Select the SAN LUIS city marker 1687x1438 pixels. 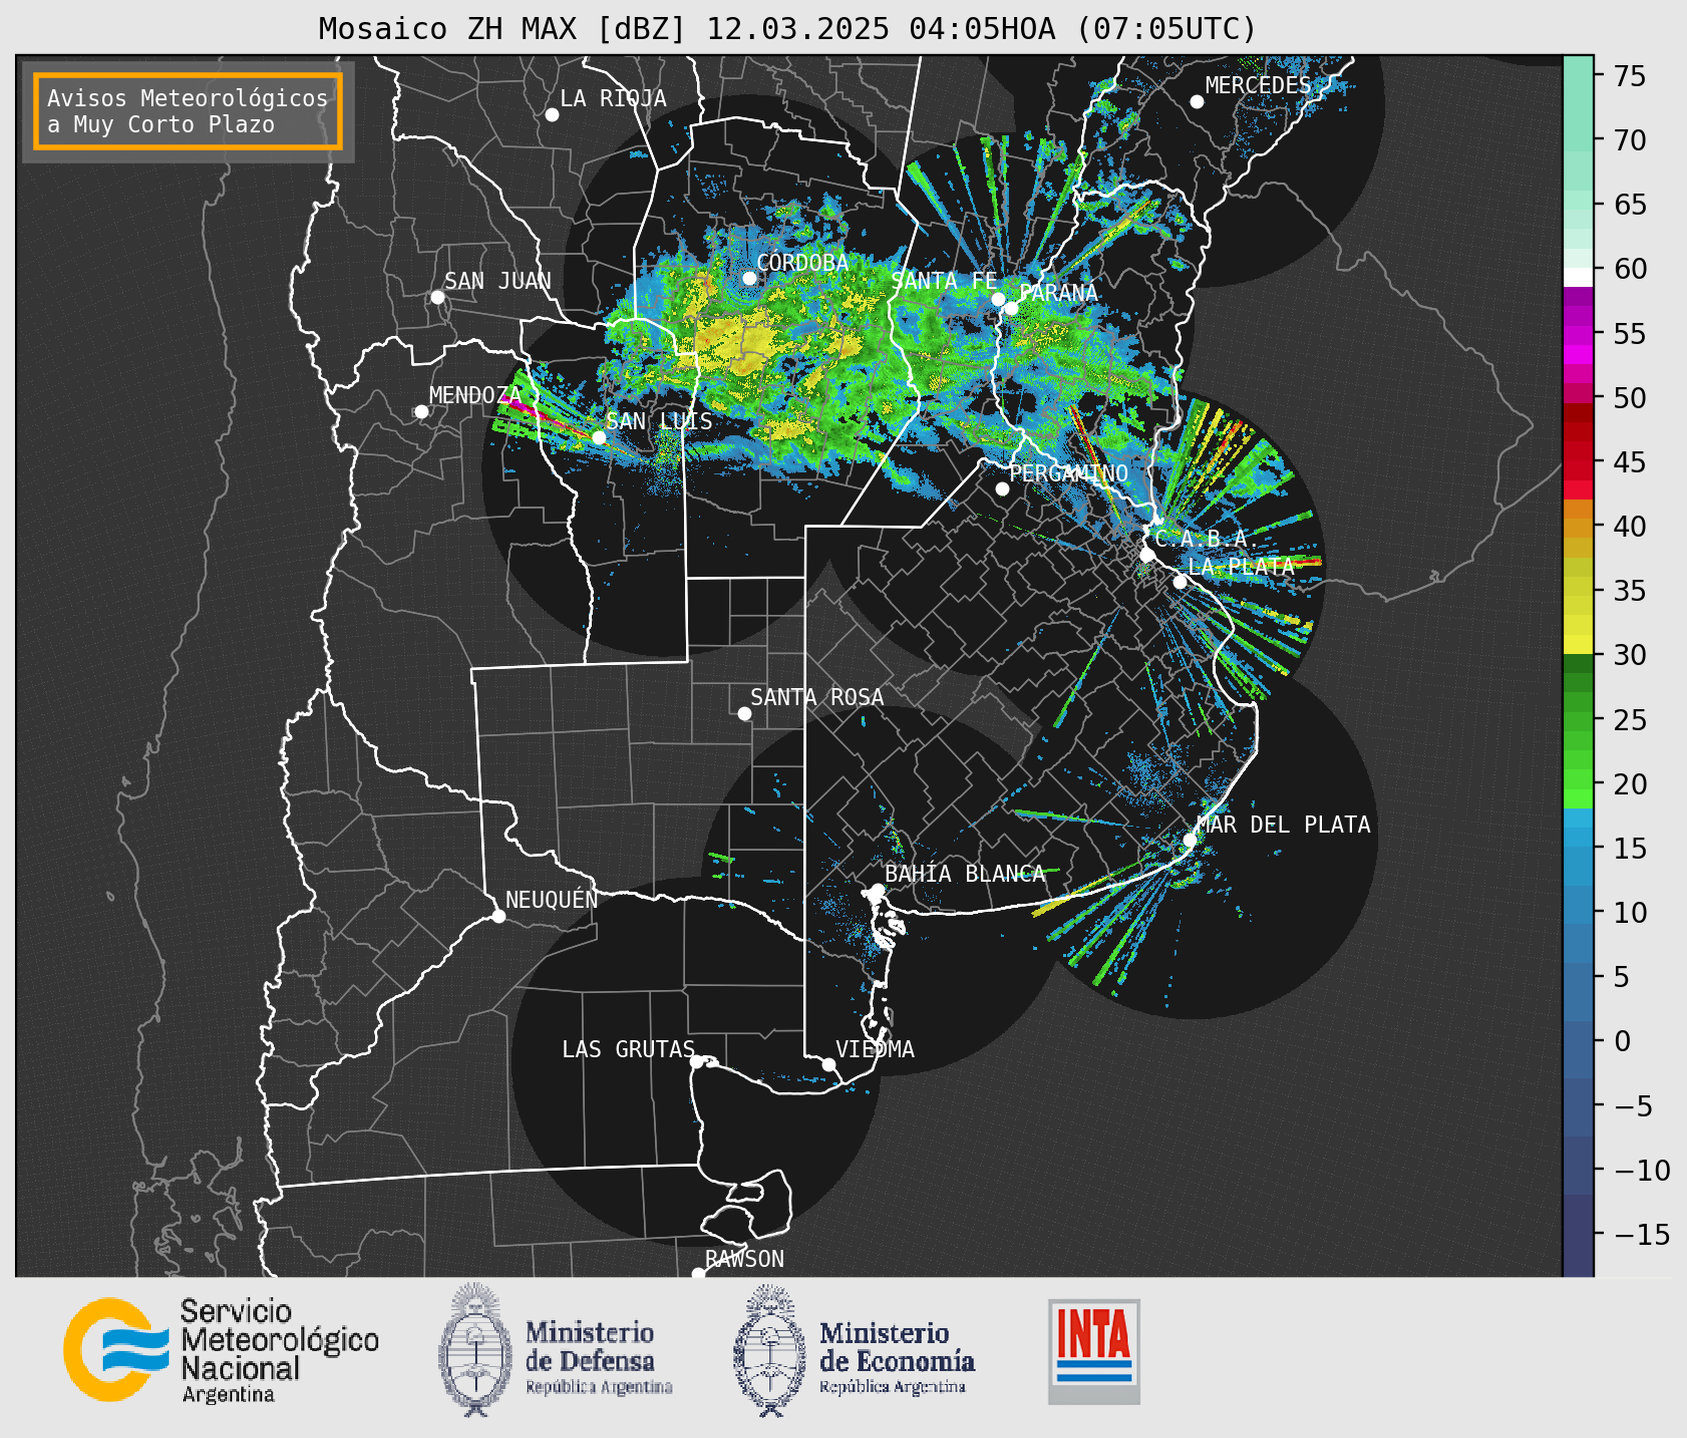point(599,438)
